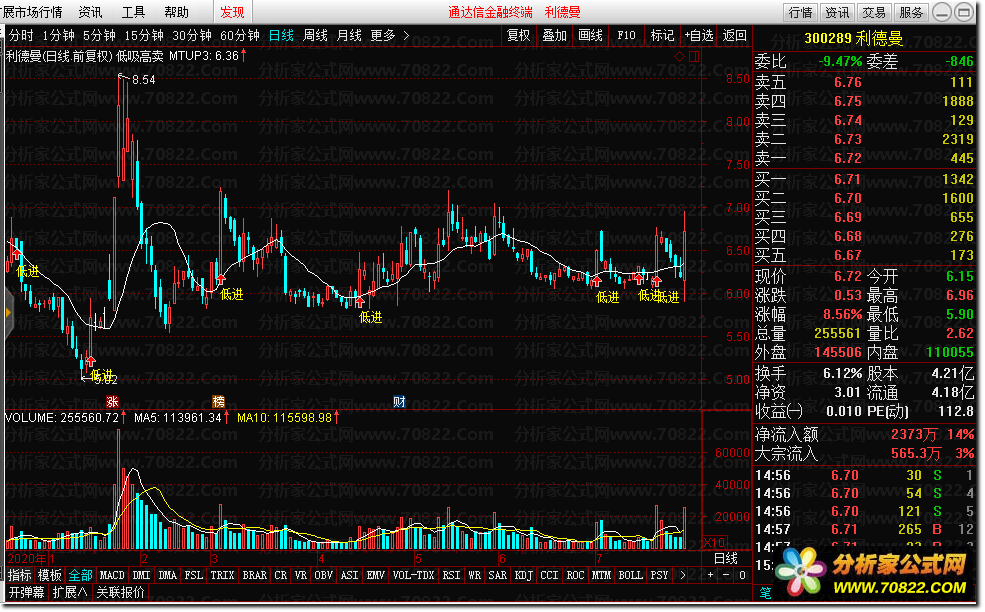Switch to the 分时 chart period
985x612 pixels.
[x=21, y=36]
